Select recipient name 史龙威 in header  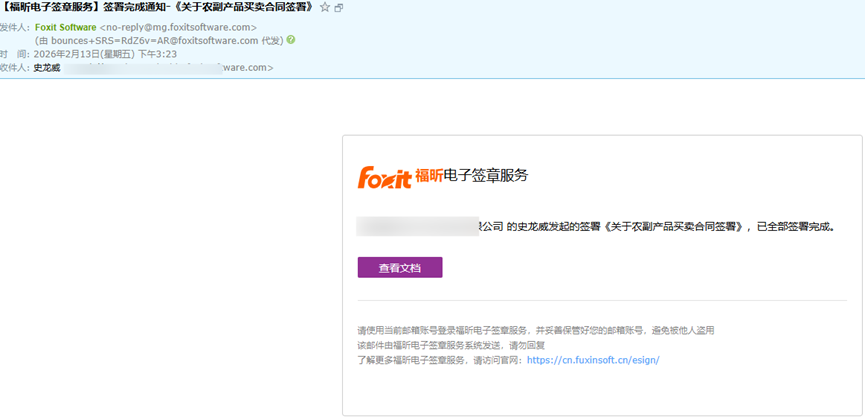[x=47, y=68]
